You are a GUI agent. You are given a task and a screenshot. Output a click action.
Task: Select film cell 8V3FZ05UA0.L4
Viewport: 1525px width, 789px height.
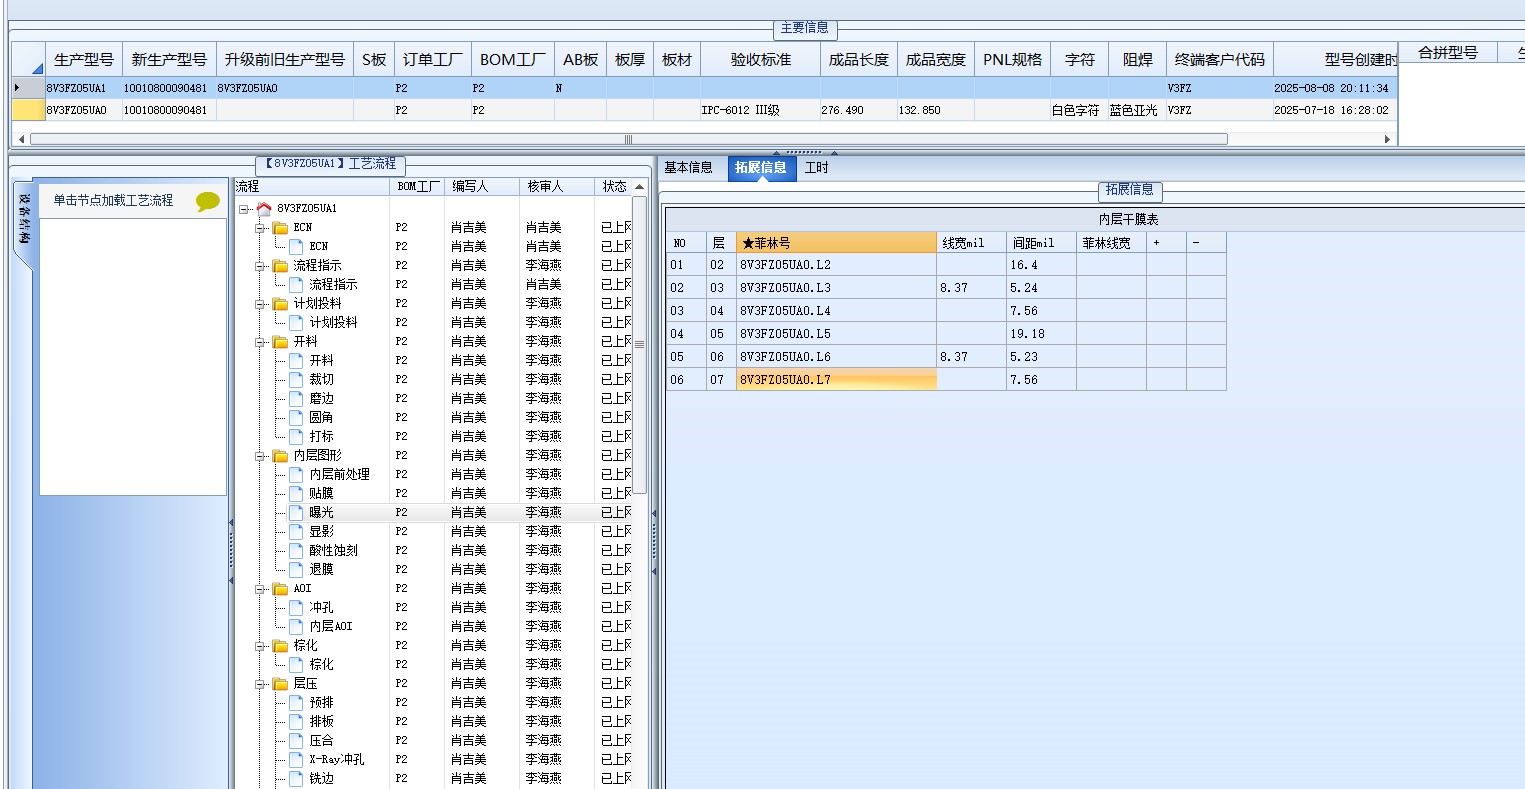click(836, 311)
